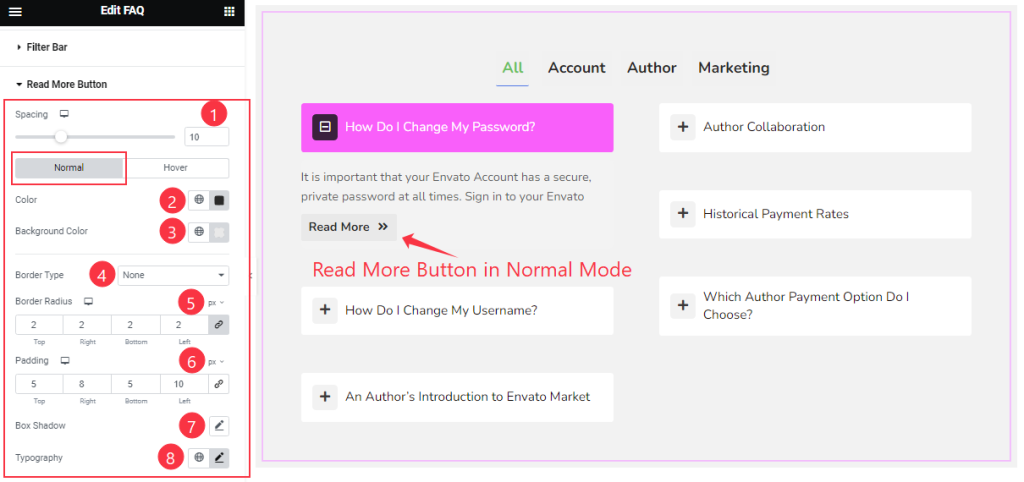Switch to the Normal state tab
The width and height of the screenshot is (1024, 482).
(x=69, y=168)
